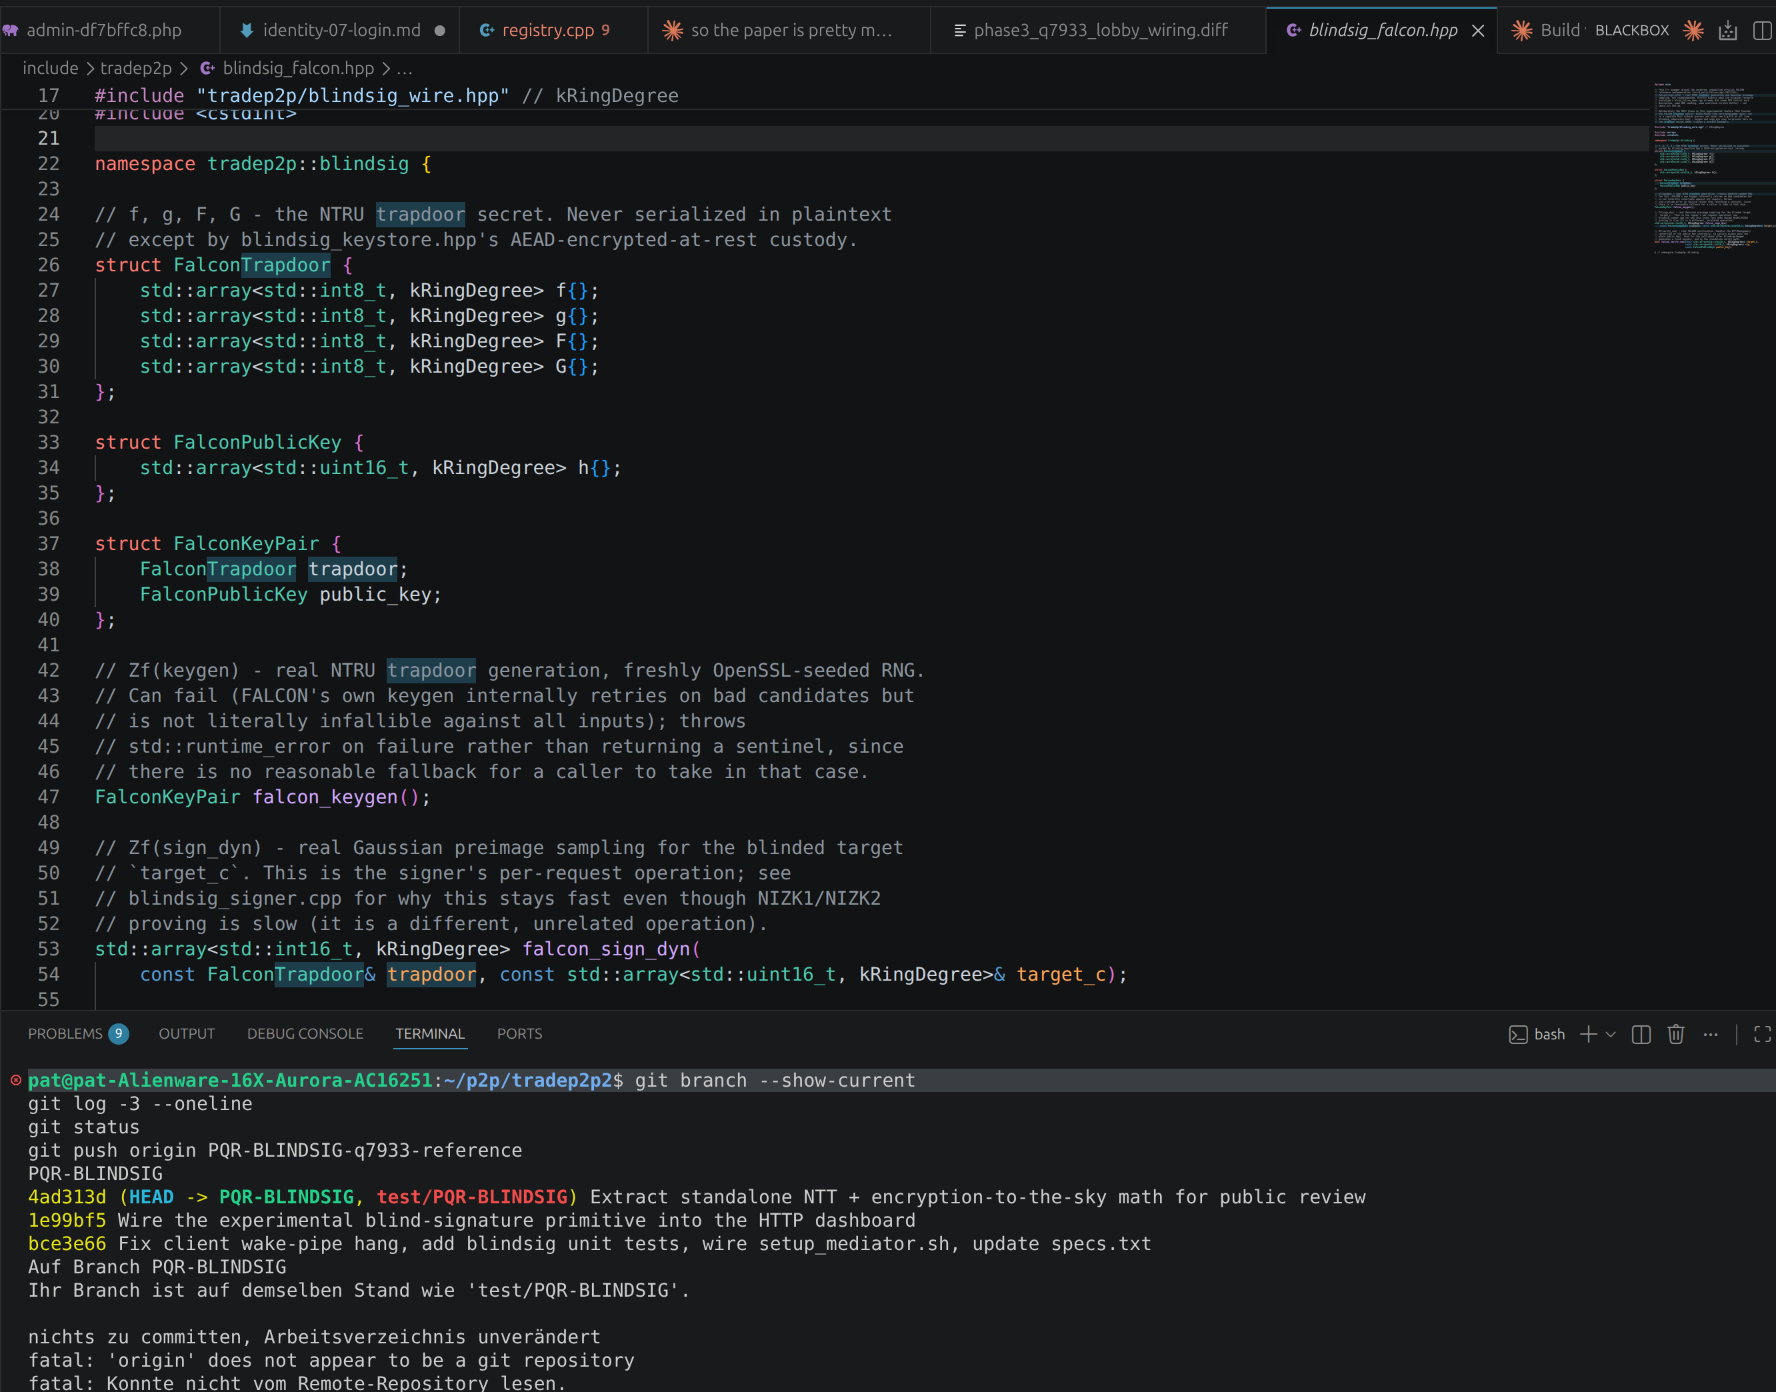Open the launch profile dropdown chevron beside plus

(x=1610, y=1035)
